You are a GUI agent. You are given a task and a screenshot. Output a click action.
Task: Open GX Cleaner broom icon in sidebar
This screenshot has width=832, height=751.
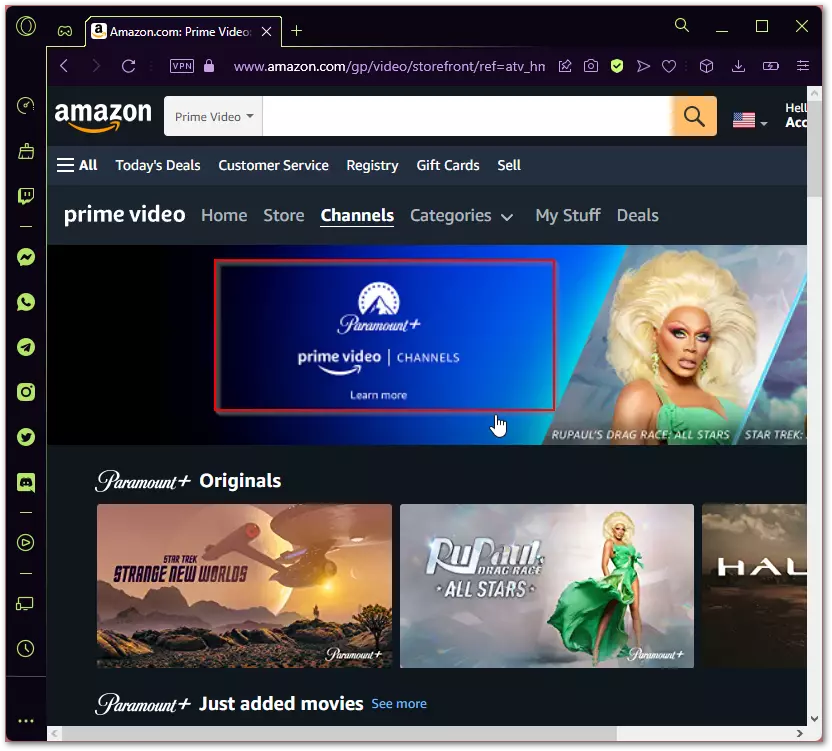point(26,151)
